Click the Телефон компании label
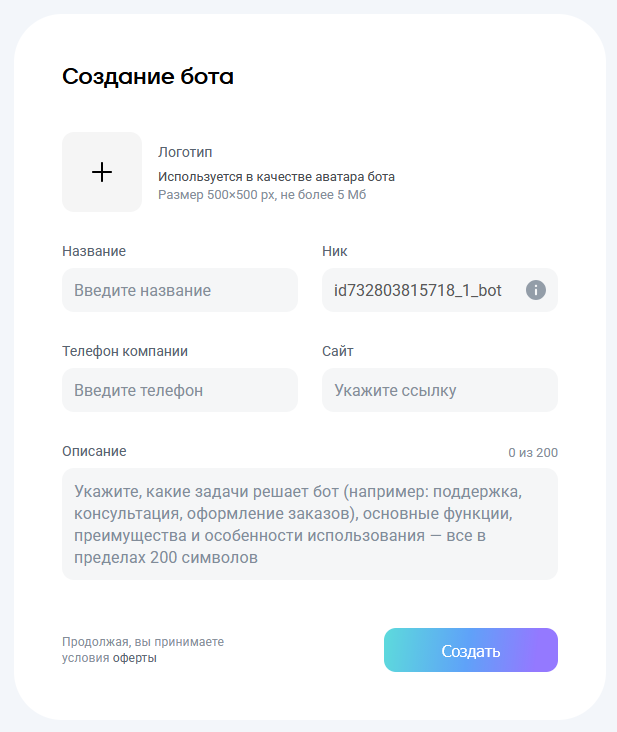The height and width of the screenshot is (732, 617). pyautogui.click(x=125, y=351)
